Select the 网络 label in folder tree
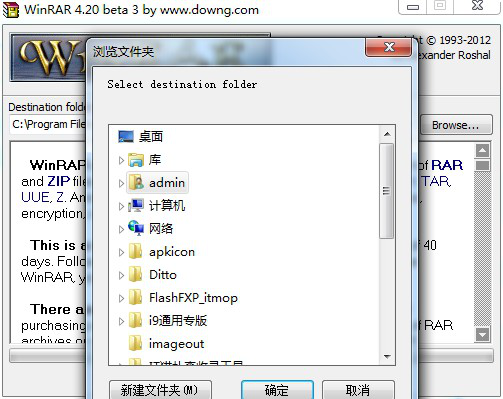The height and width of the screenshot is (399, 503). (161, 229)
